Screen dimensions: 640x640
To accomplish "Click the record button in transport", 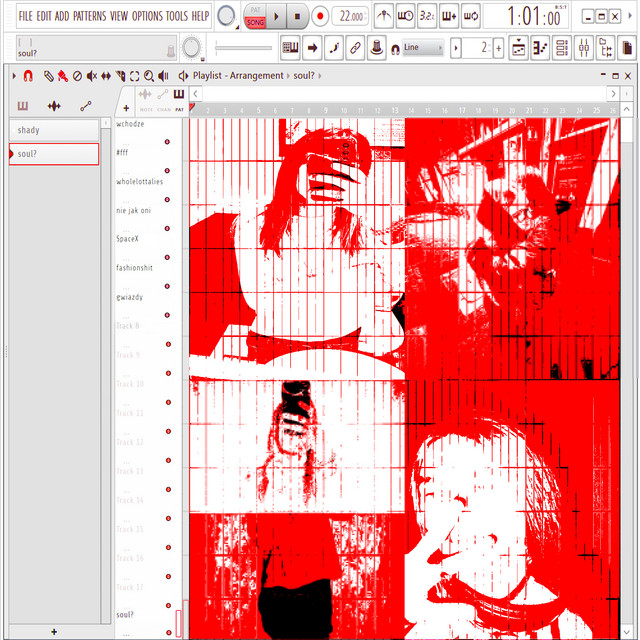I will 320,16.
